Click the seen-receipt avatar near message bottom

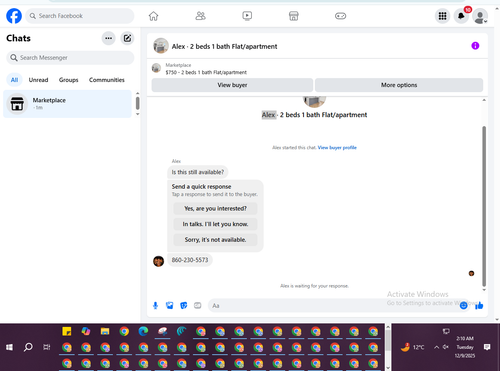471,273
